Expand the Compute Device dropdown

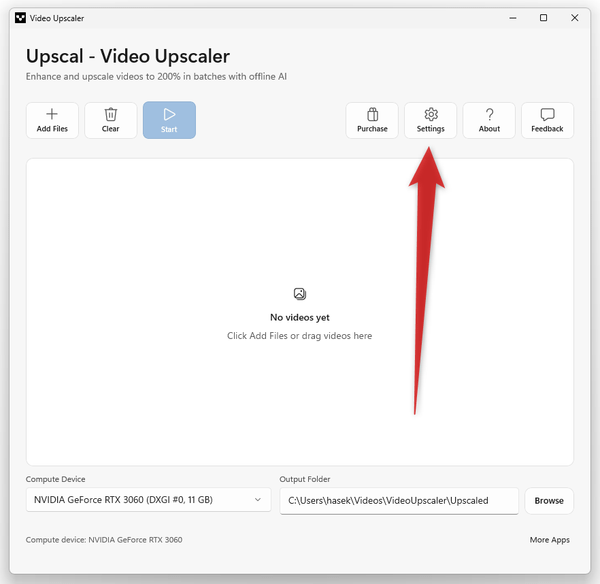(x=148, y=500)
